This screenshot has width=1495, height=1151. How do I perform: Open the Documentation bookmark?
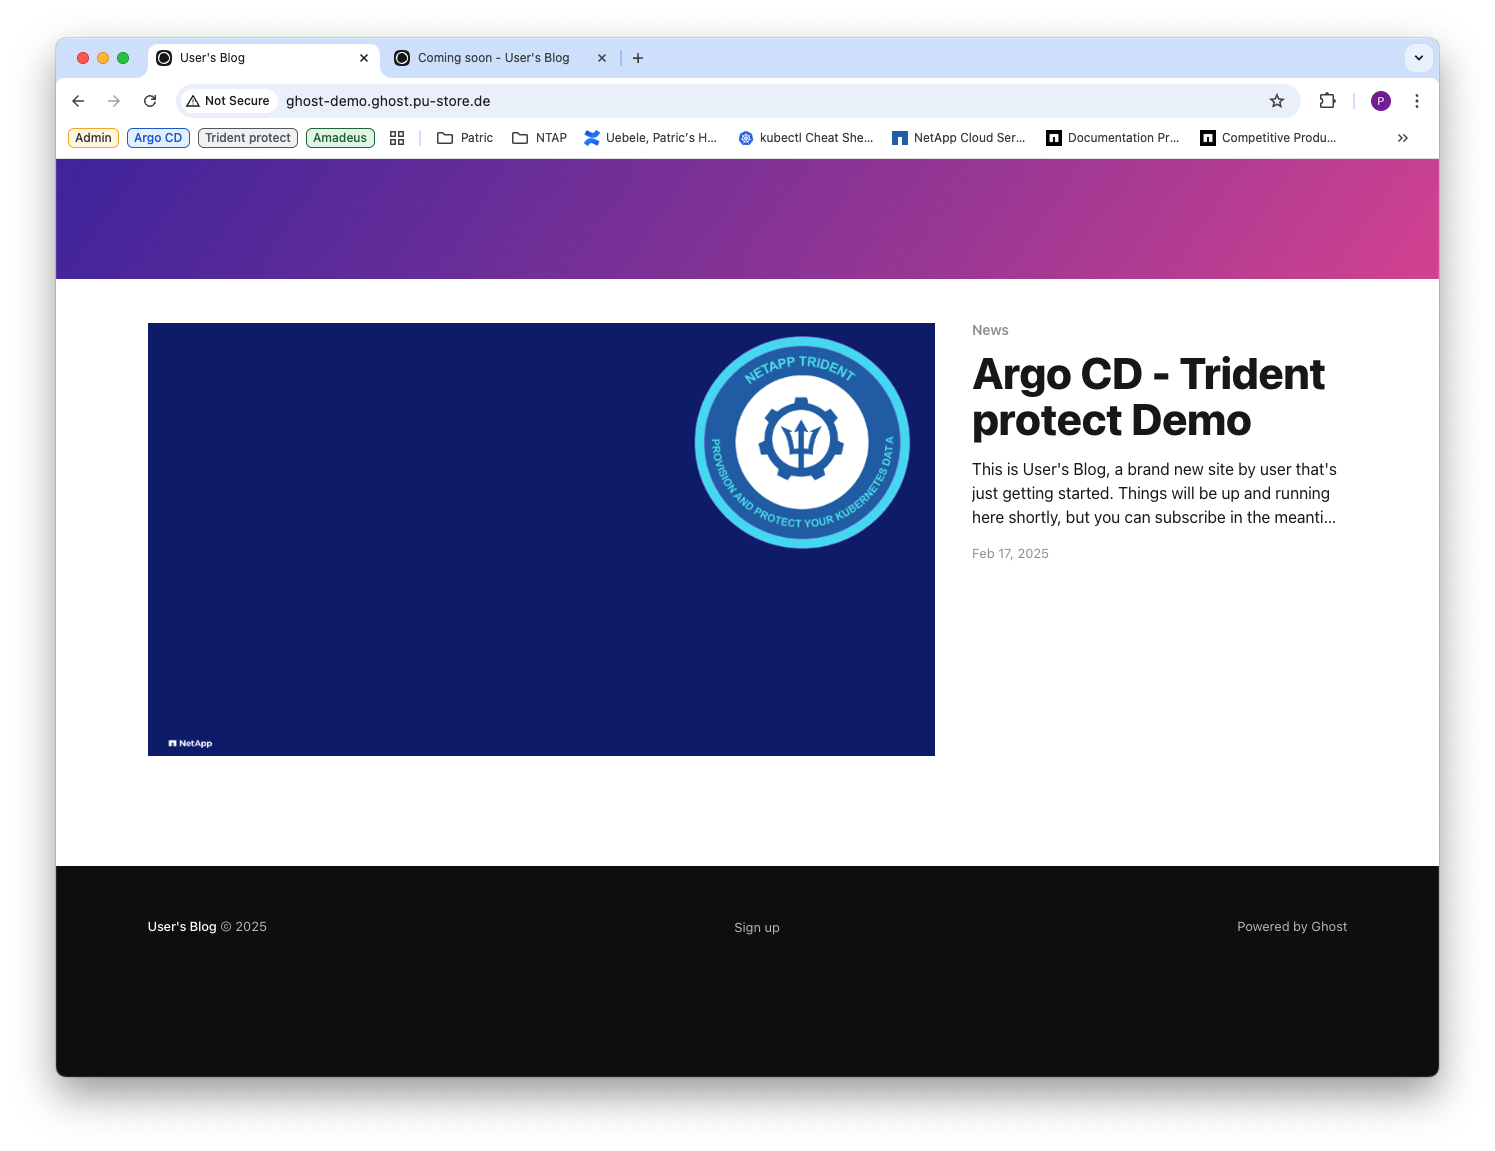(x=1113, y=138)
